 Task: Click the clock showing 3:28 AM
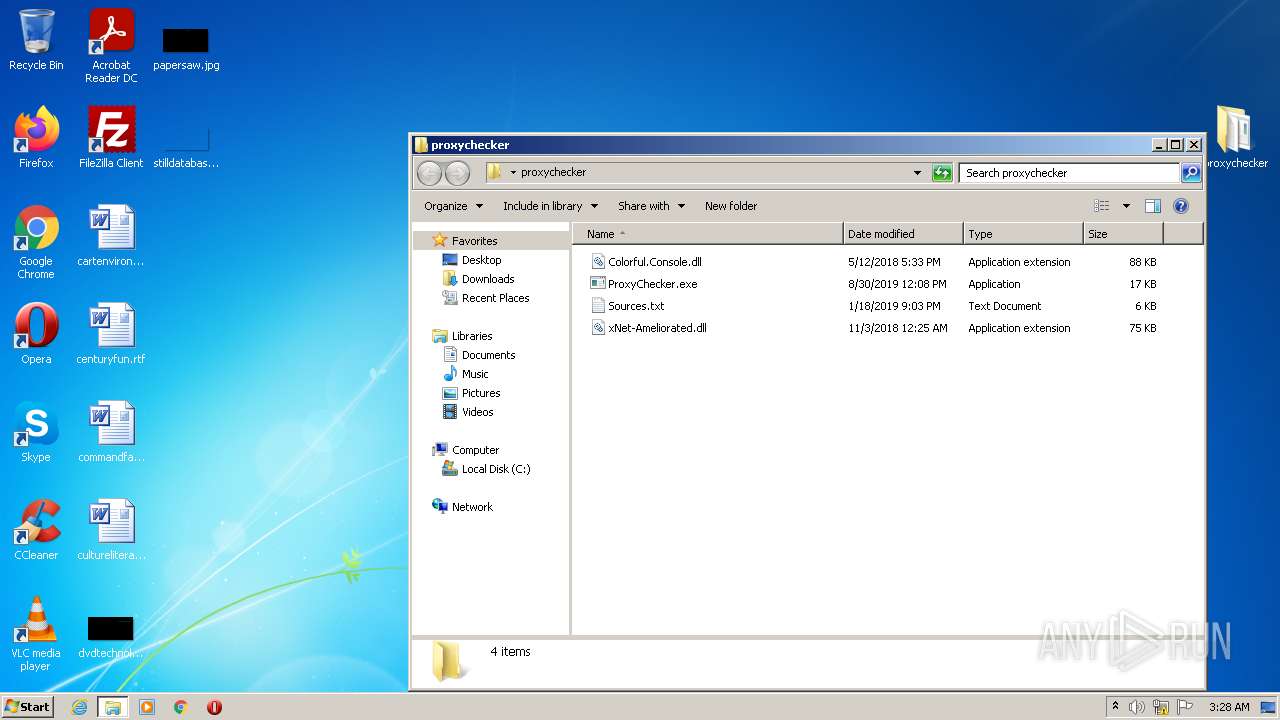[x=1229, y=707]
